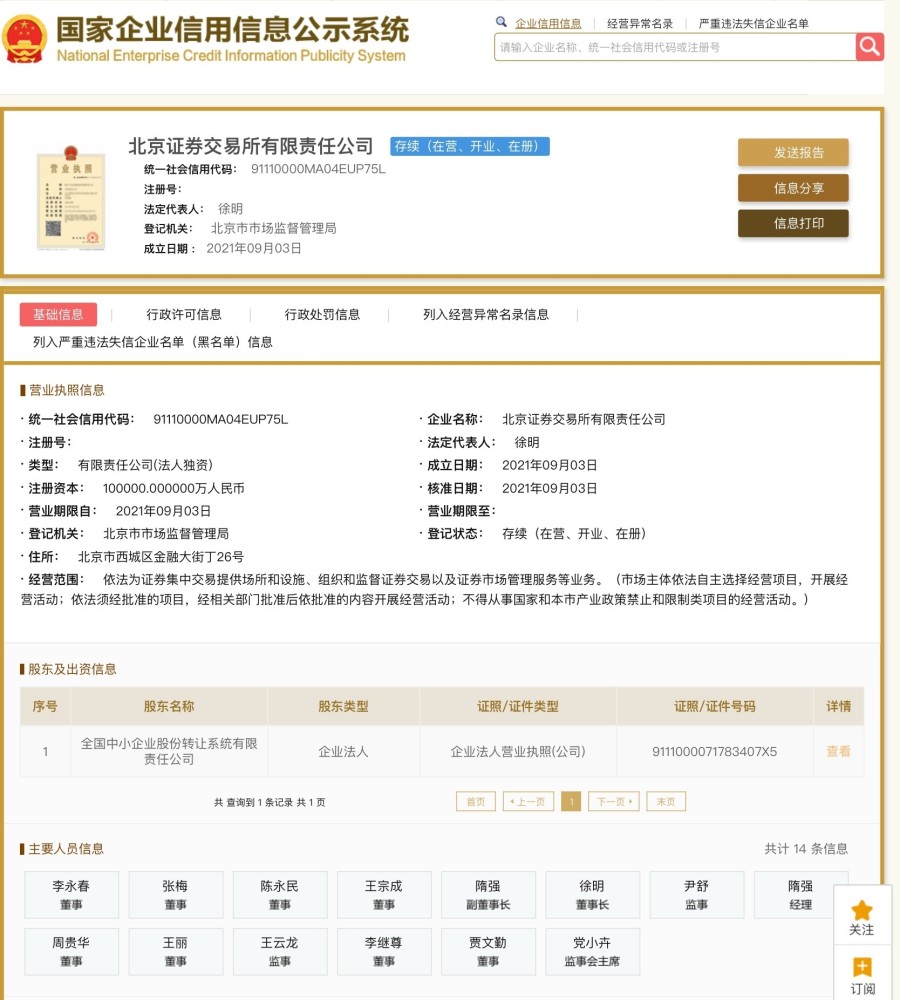Click the type value 有限责任公司(法人独资)
This screenshot has width=900, height=1000.
coord(145,466)
